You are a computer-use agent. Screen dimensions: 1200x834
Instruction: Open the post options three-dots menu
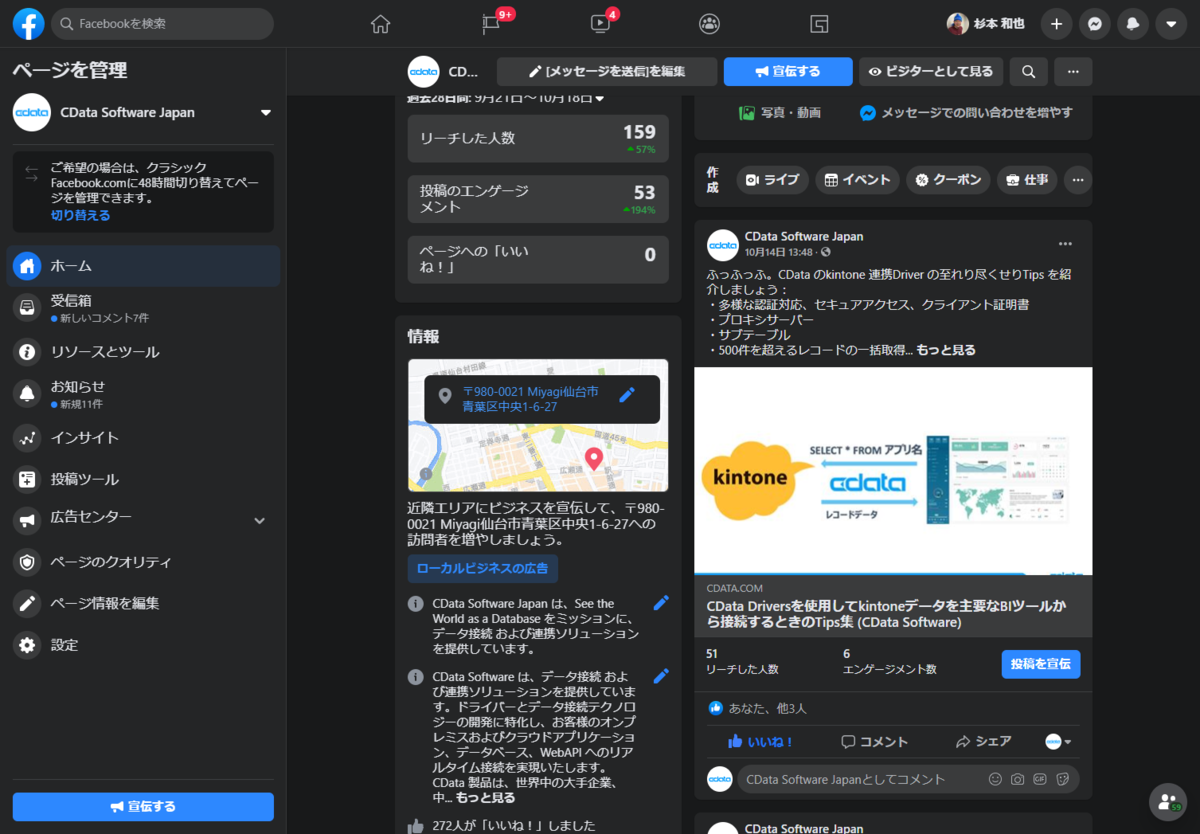(1065, 244)
